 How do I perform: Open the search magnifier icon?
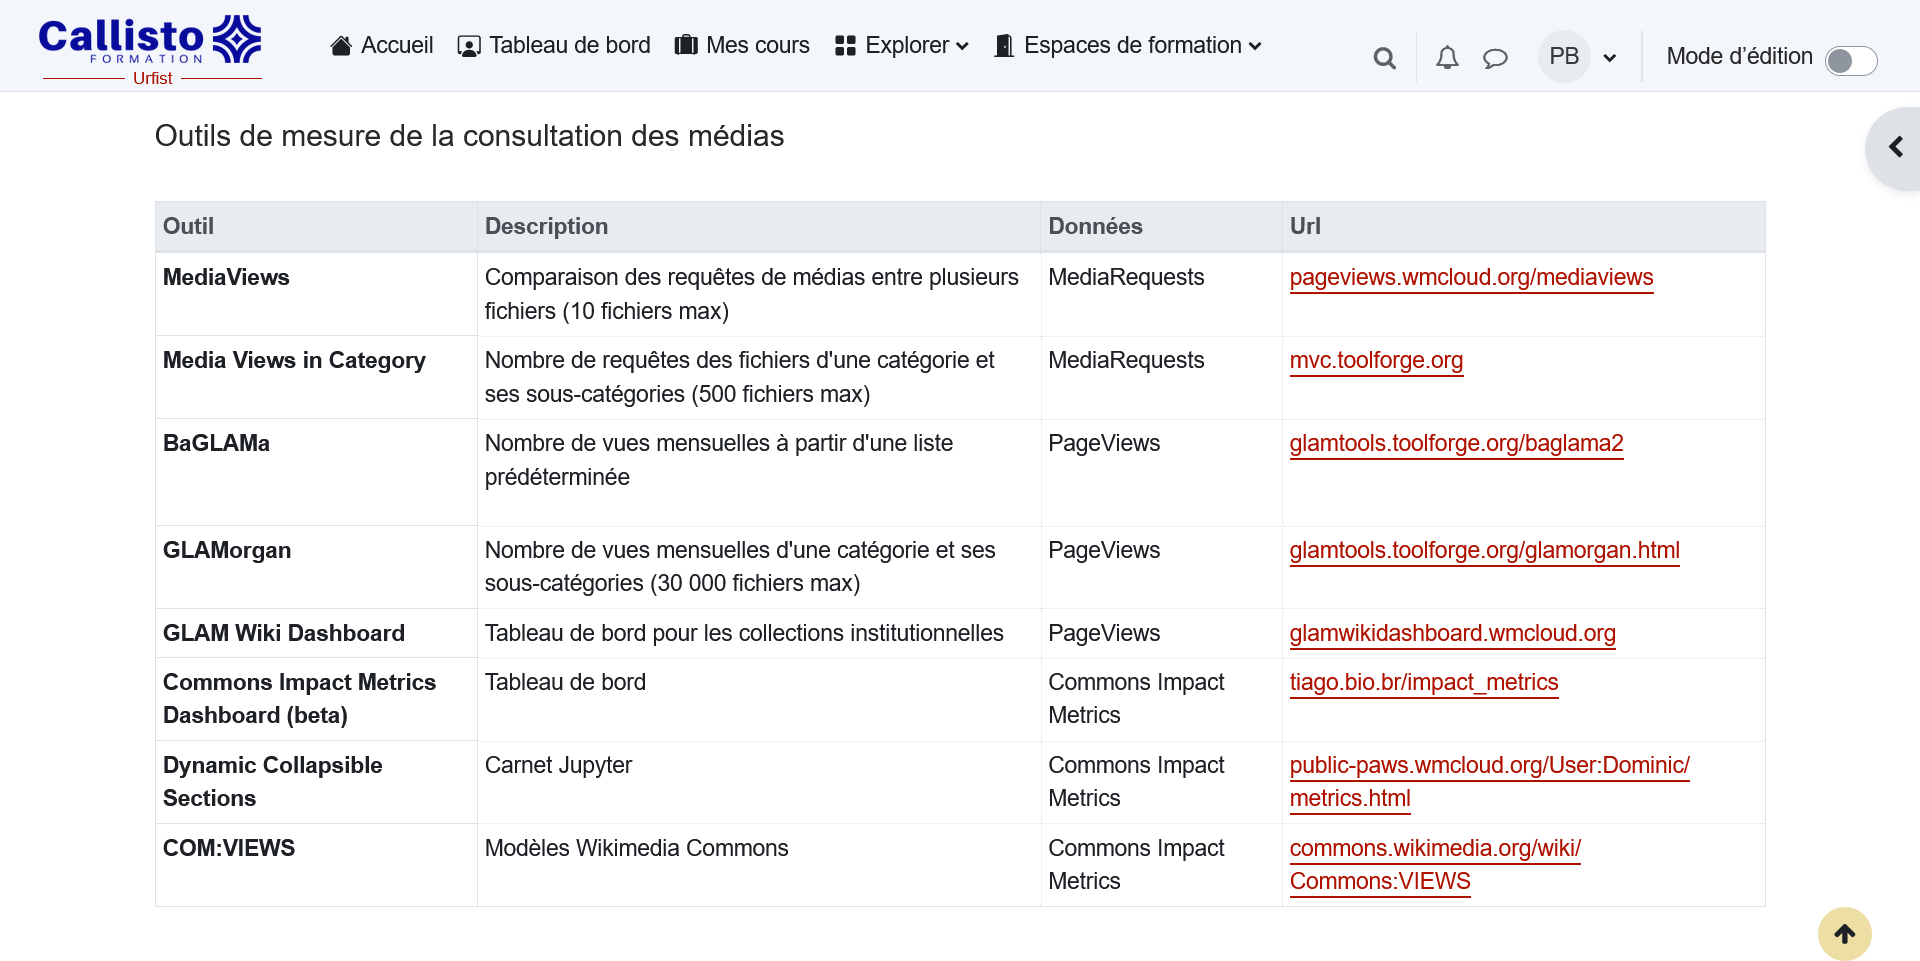(1384, 58)
